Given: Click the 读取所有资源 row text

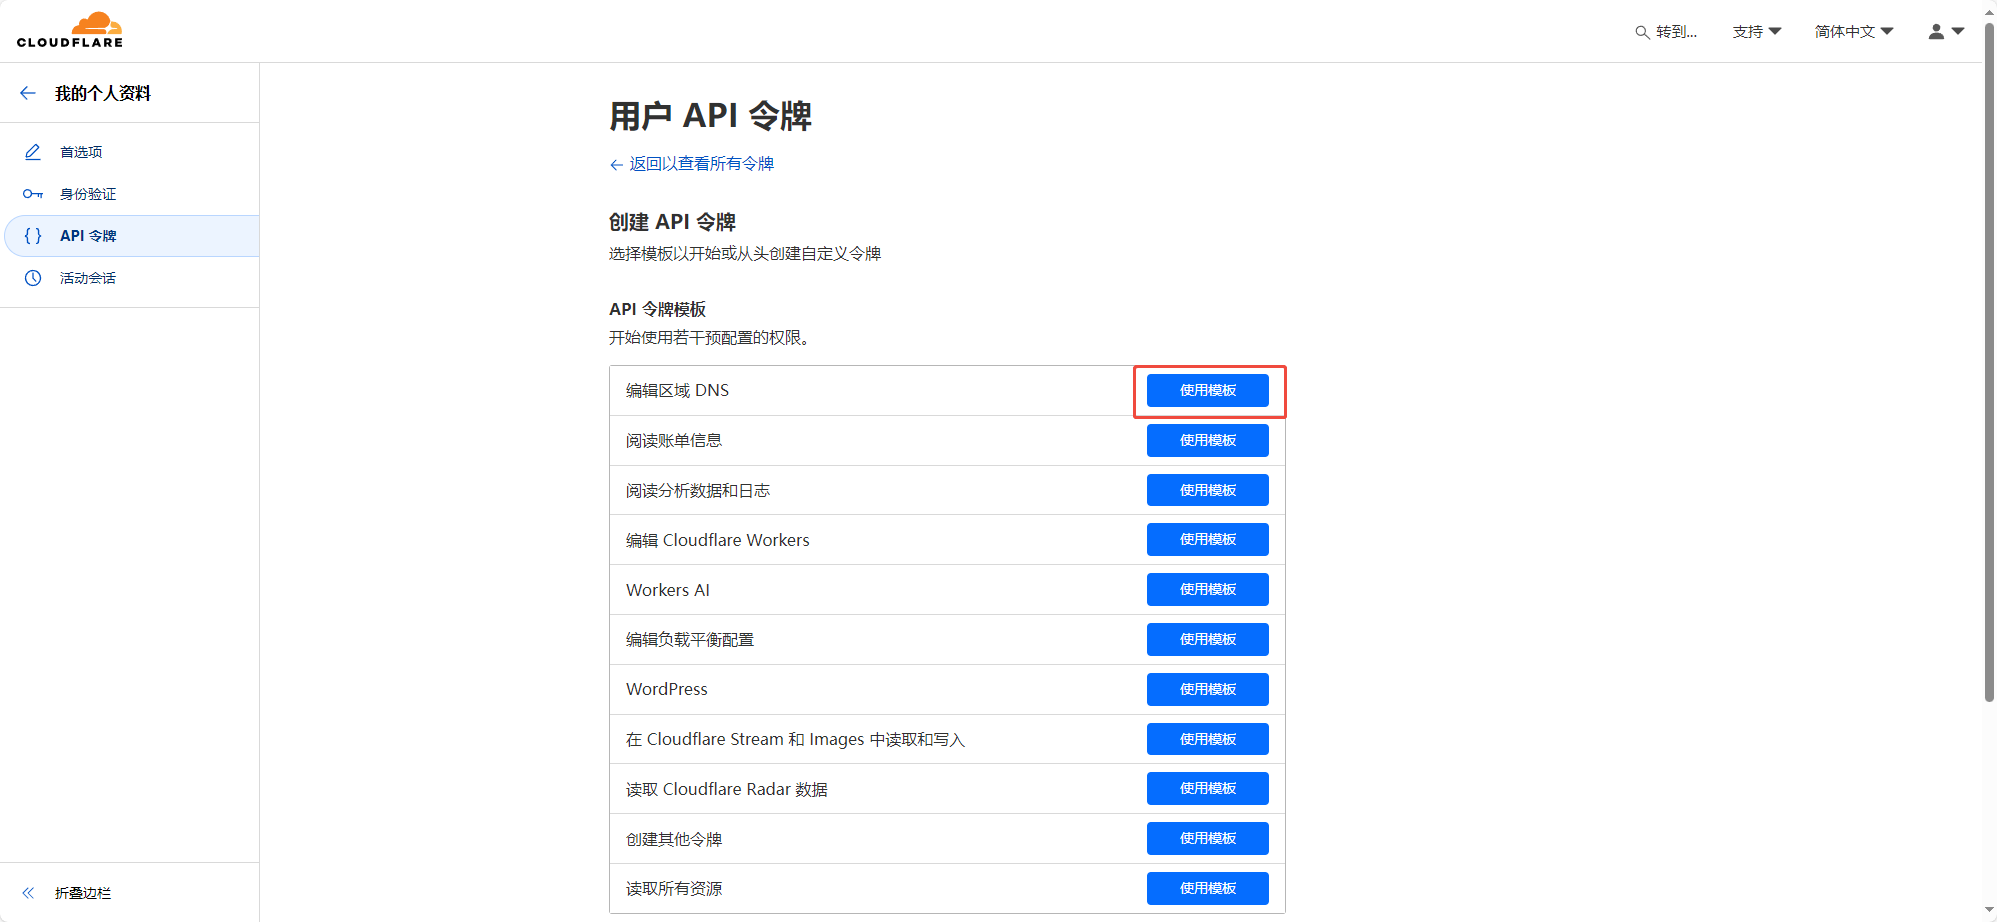Looking at the screenshot, I should pyautogui.click(x=674, y=888).
